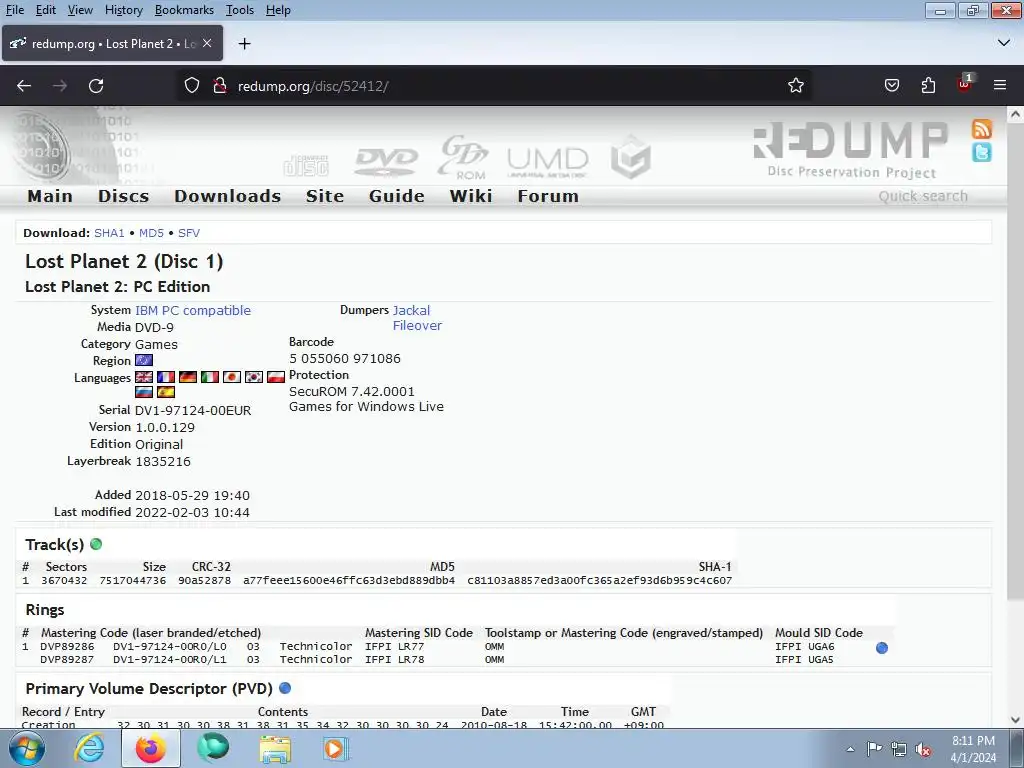Open the Pocket save icon
1024x768 pixels.
click(x=891, y=86)
